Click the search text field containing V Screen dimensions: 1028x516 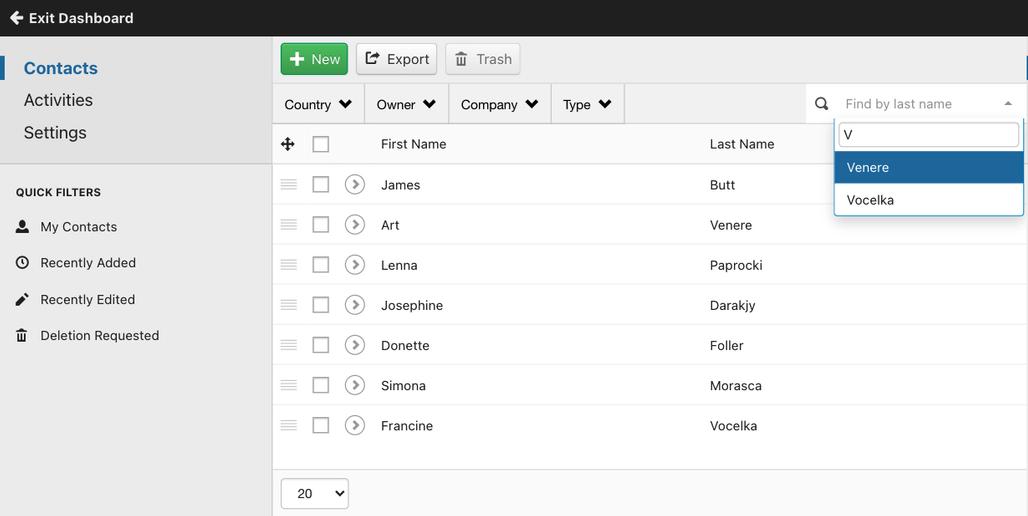928,135
